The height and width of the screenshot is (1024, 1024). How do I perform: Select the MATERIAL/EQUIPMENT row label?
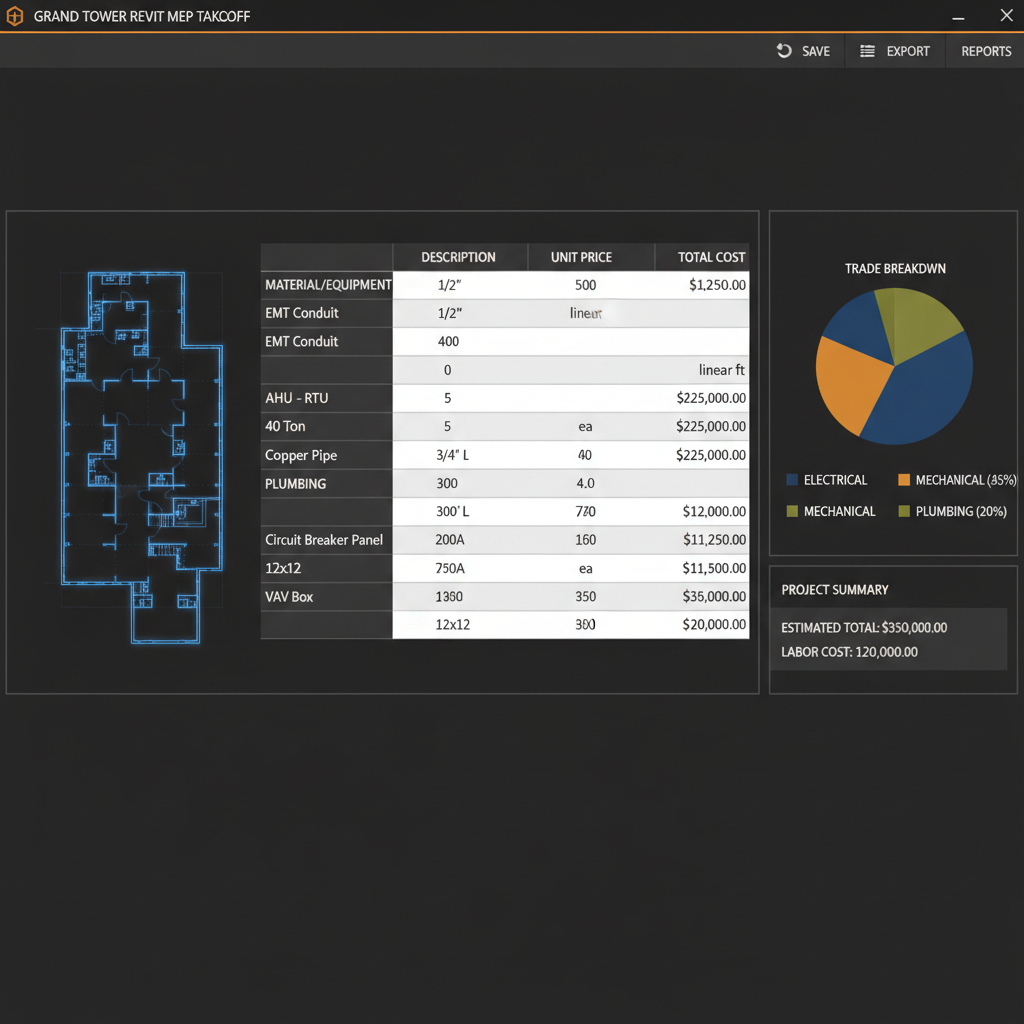328,285
